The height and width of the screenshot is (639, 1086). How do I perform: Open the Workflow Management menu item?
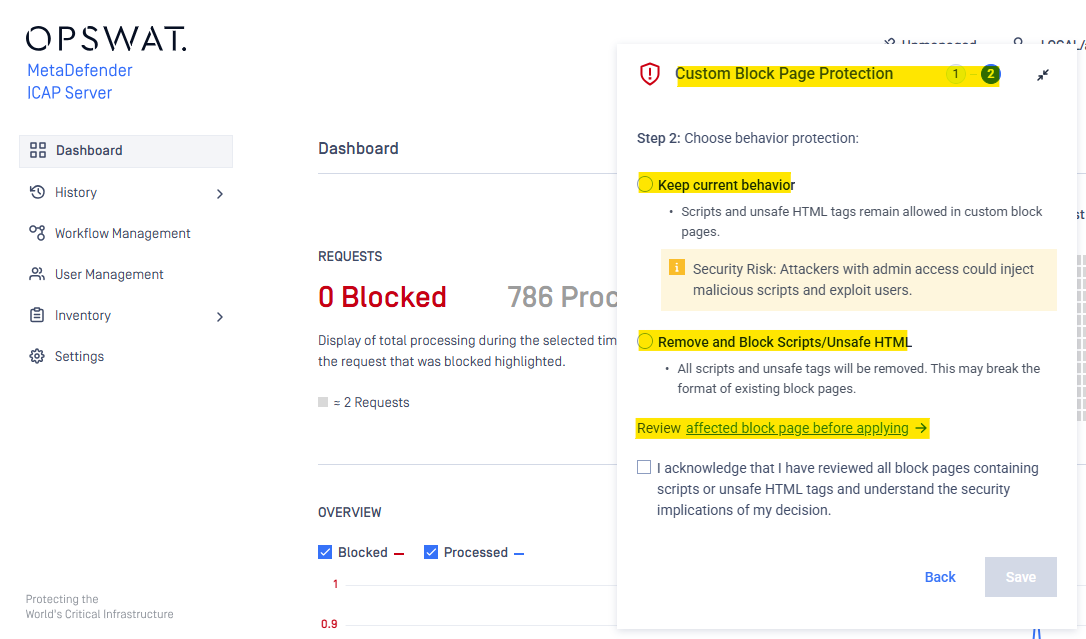[122, 233]
